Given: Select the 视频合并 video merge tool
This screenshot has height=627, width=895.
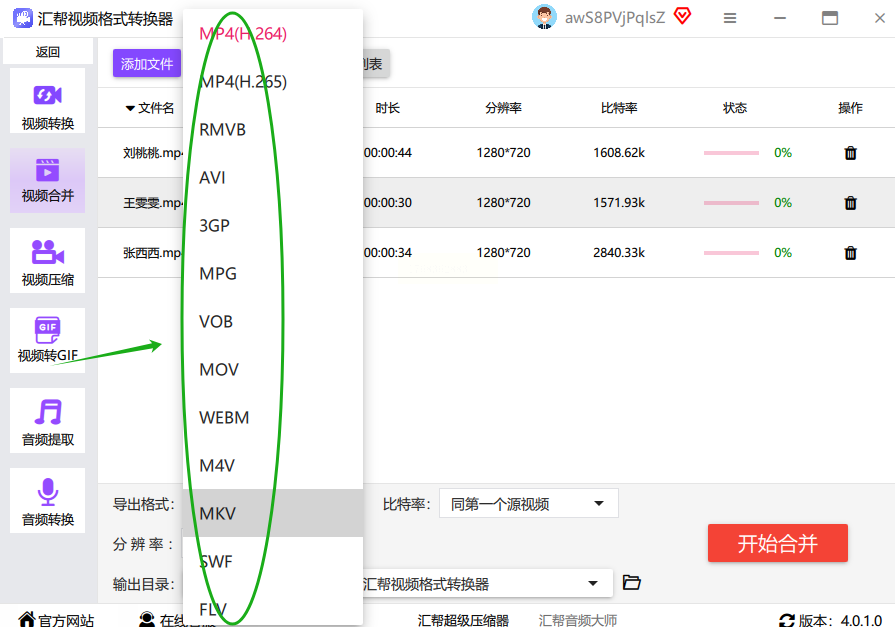Looking at the screenshot, I should tap(47, 180).
